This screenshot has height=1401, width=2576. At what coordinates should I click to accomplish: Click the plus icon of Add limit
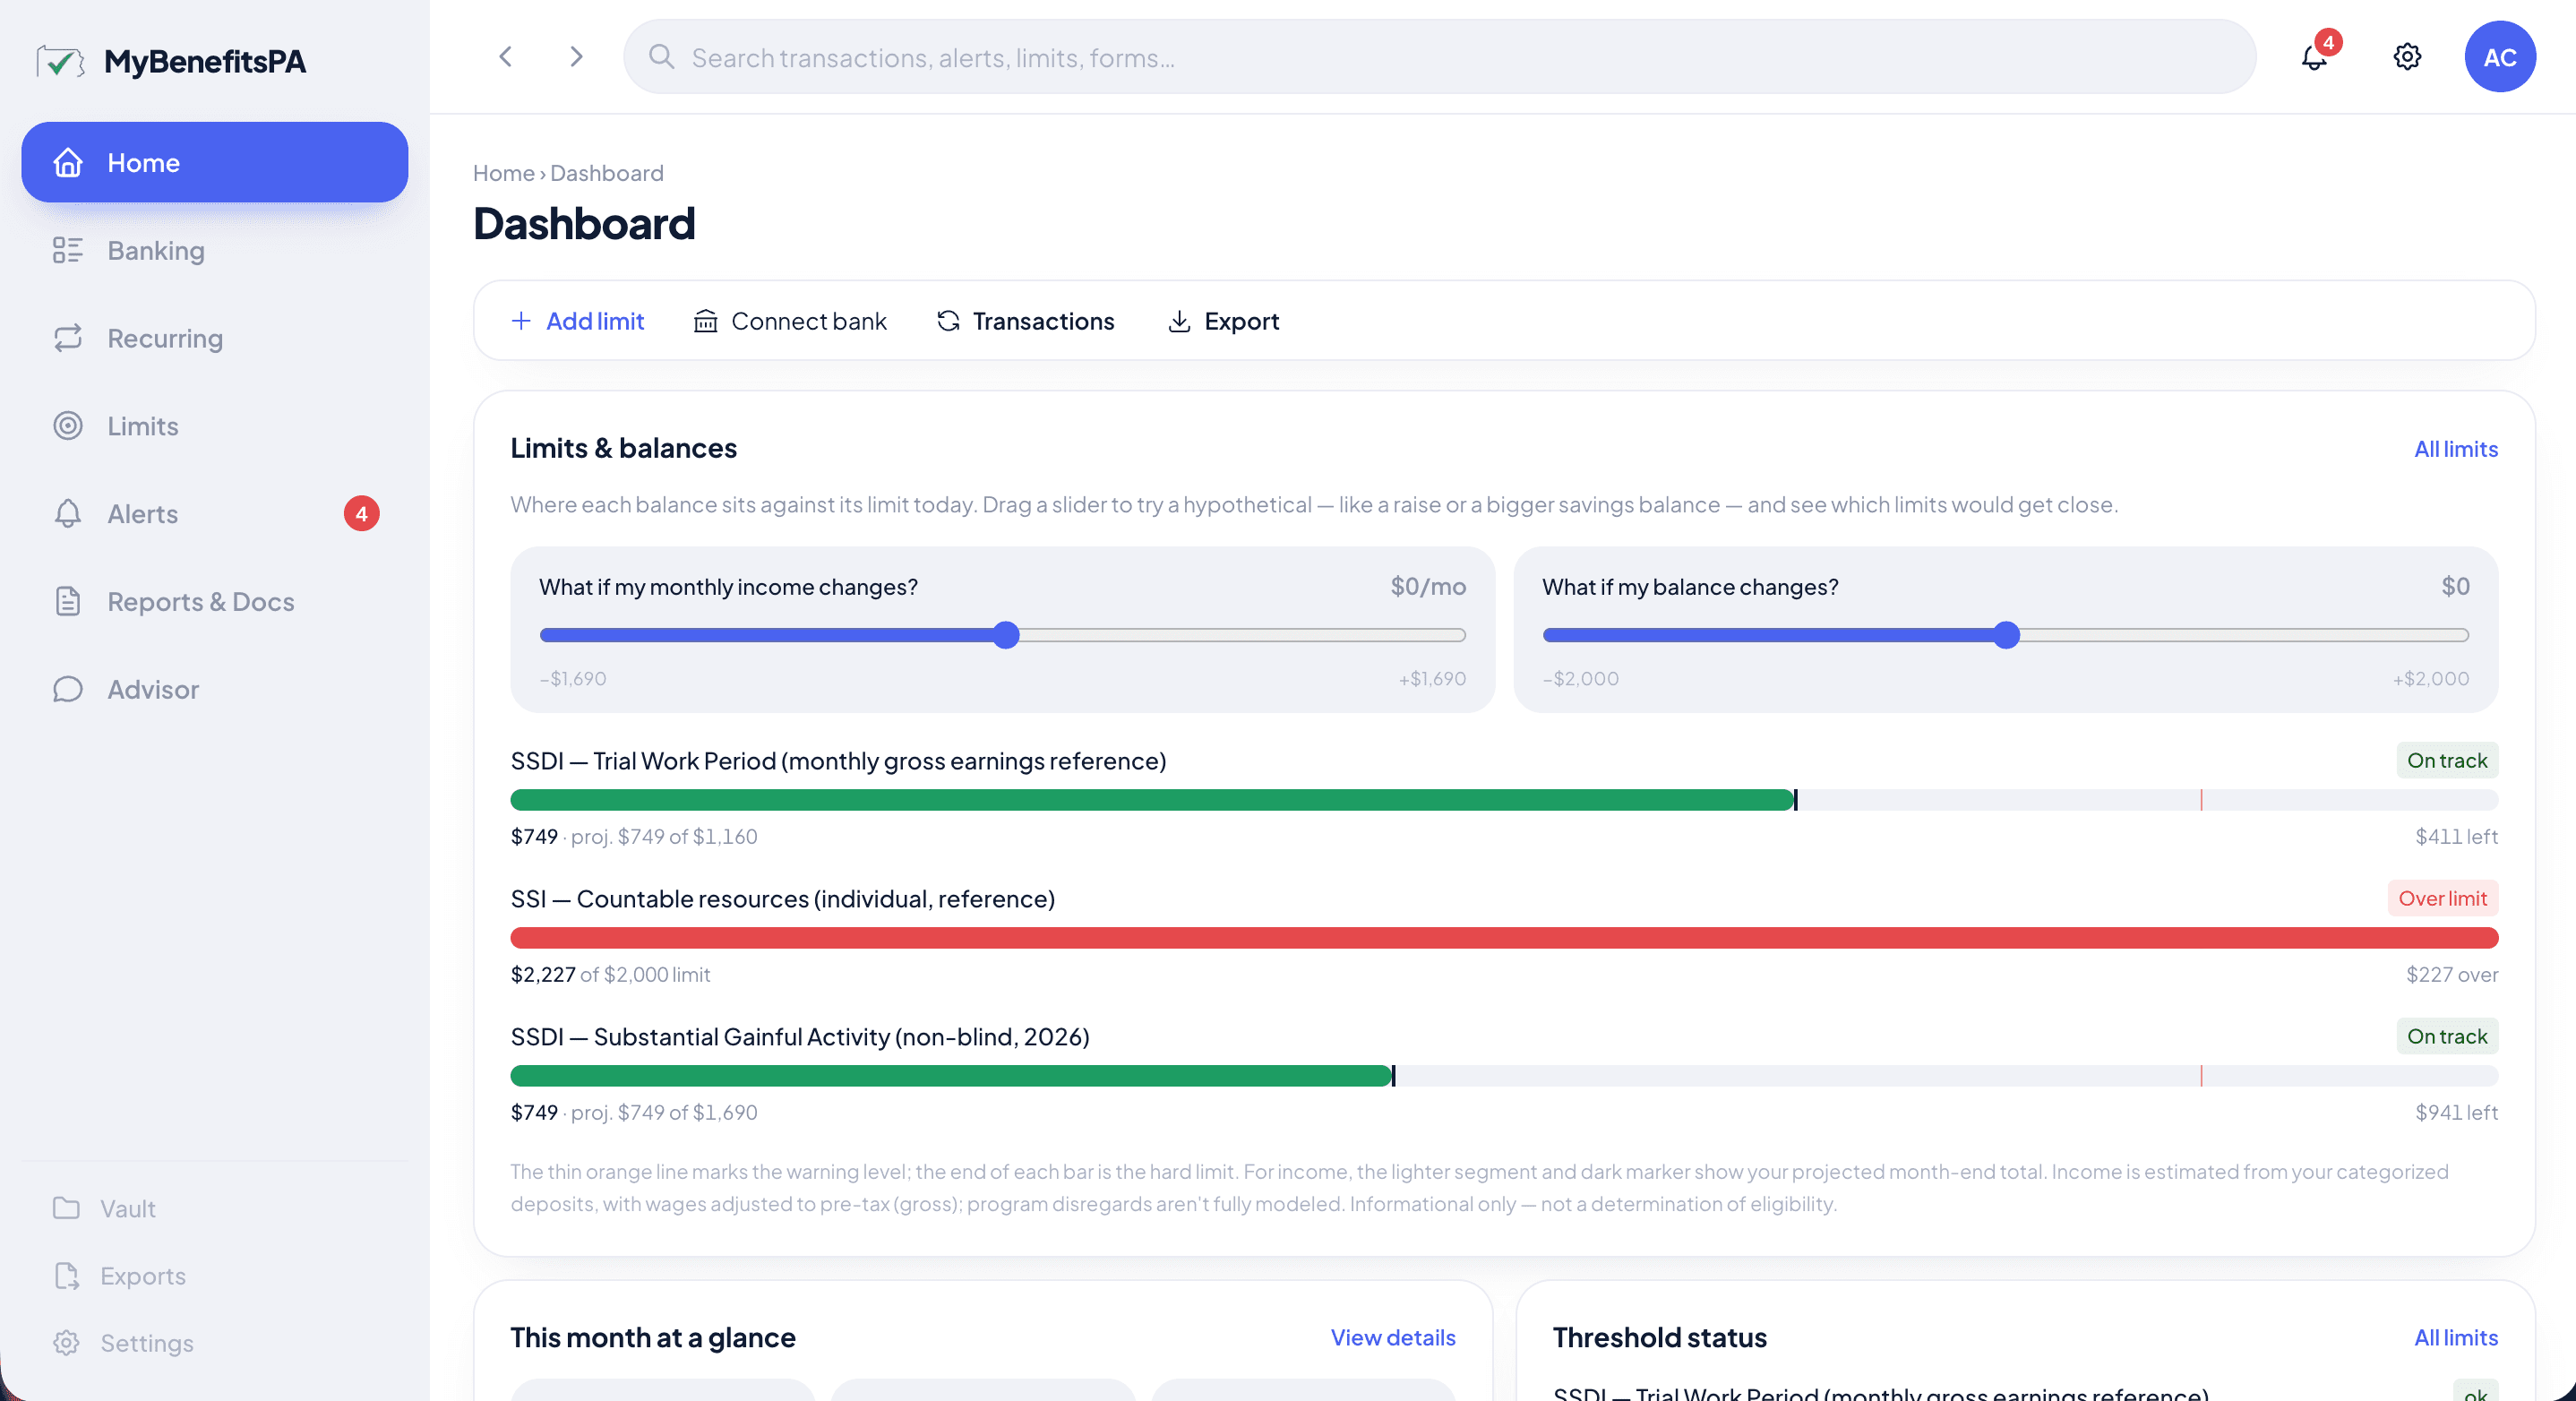(x=521, y=321)
